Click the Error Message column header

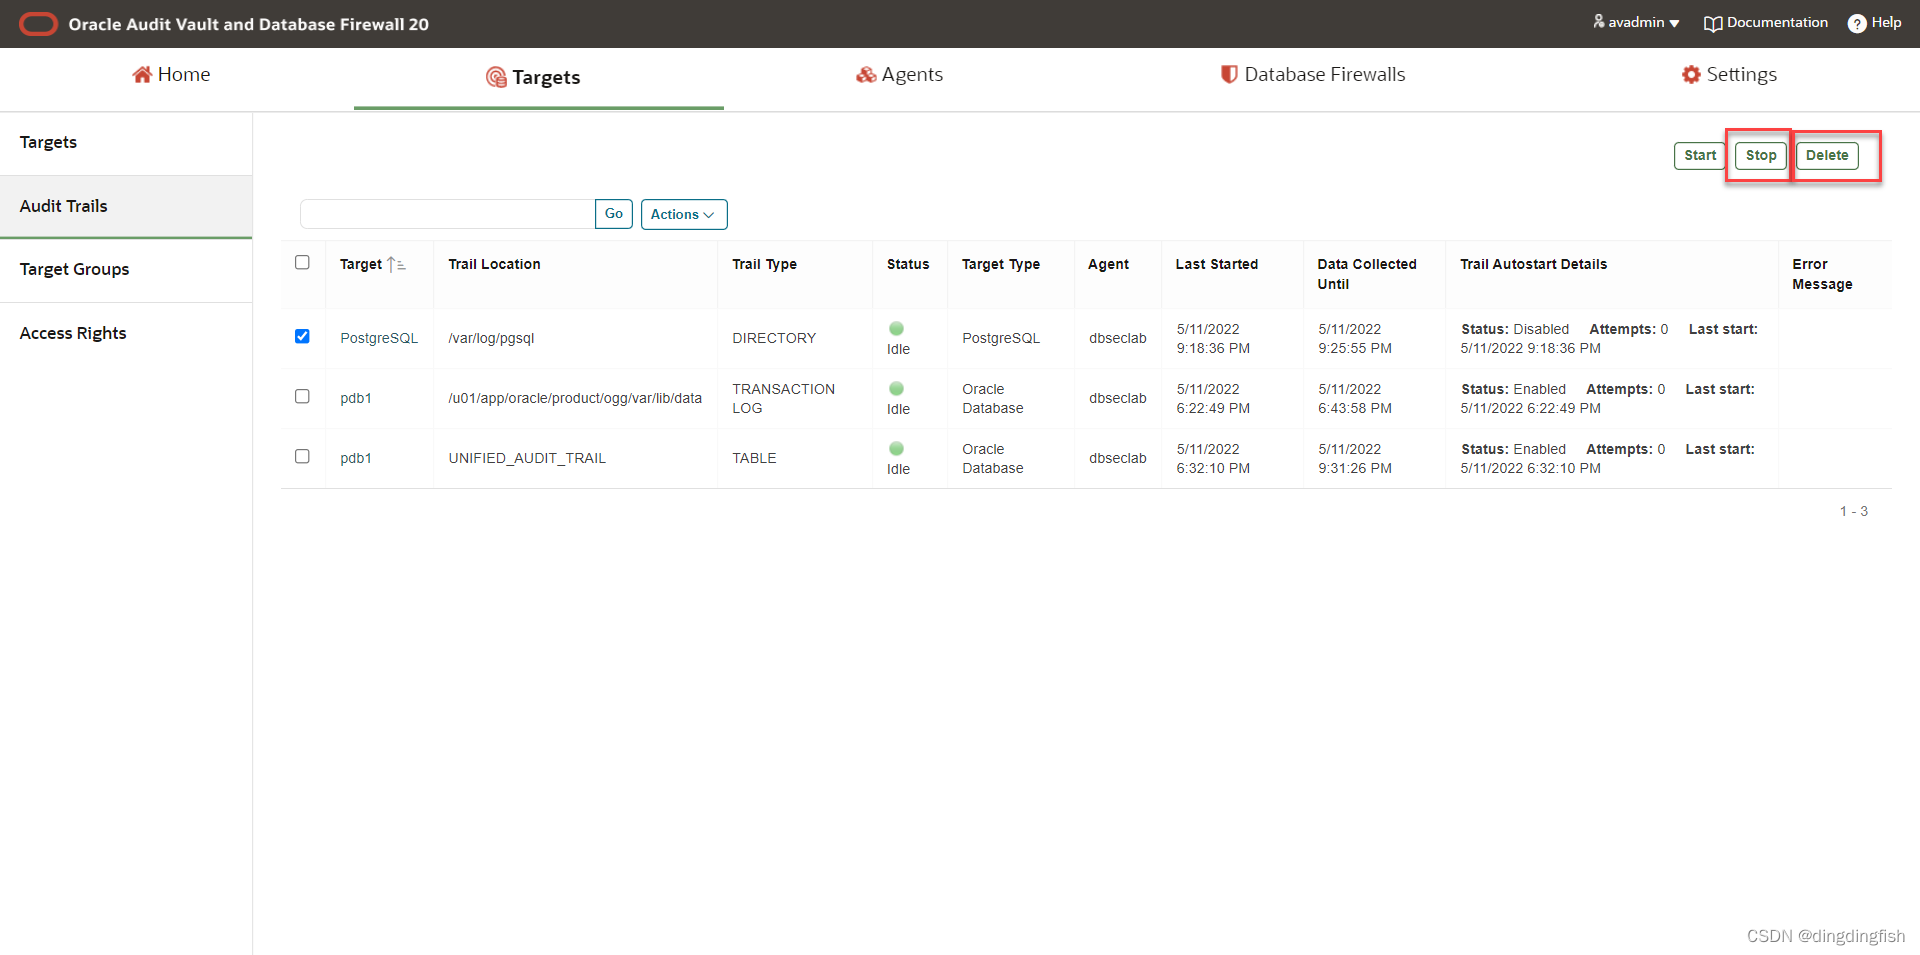point(1822,274)
